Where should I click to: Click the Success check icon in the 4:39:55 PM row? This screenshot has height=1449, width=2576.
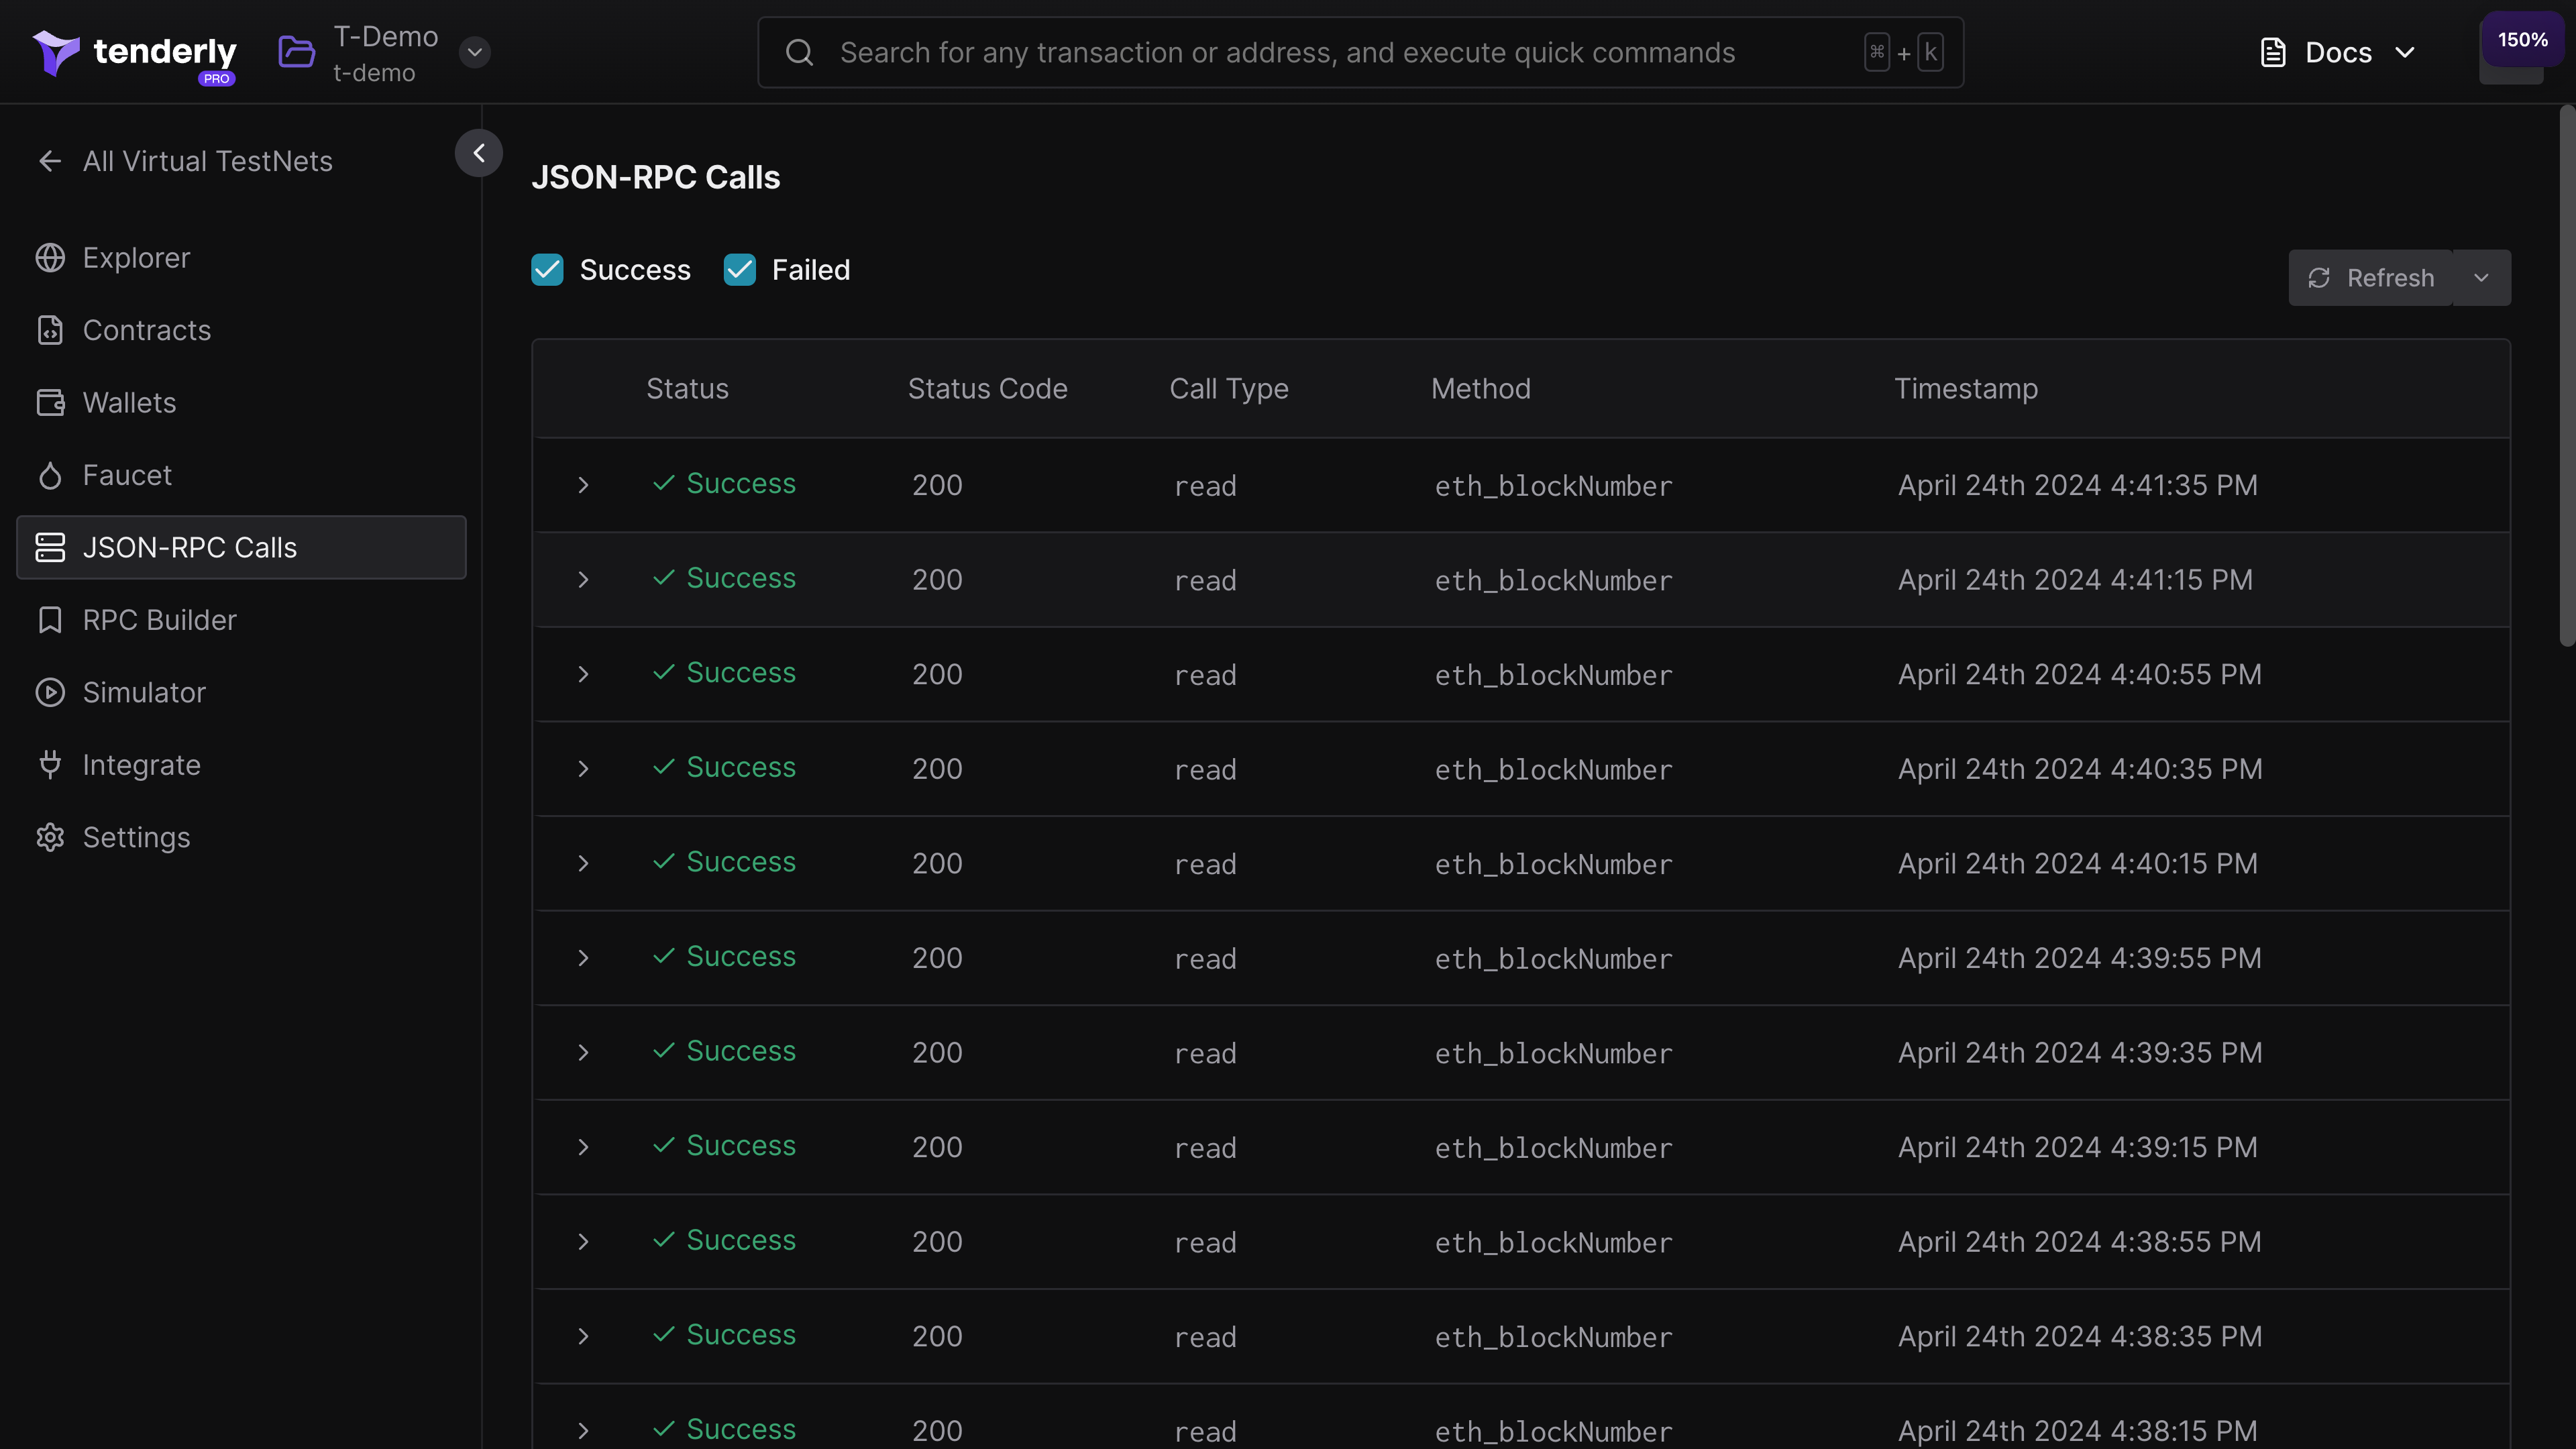(x=664, y=957)
